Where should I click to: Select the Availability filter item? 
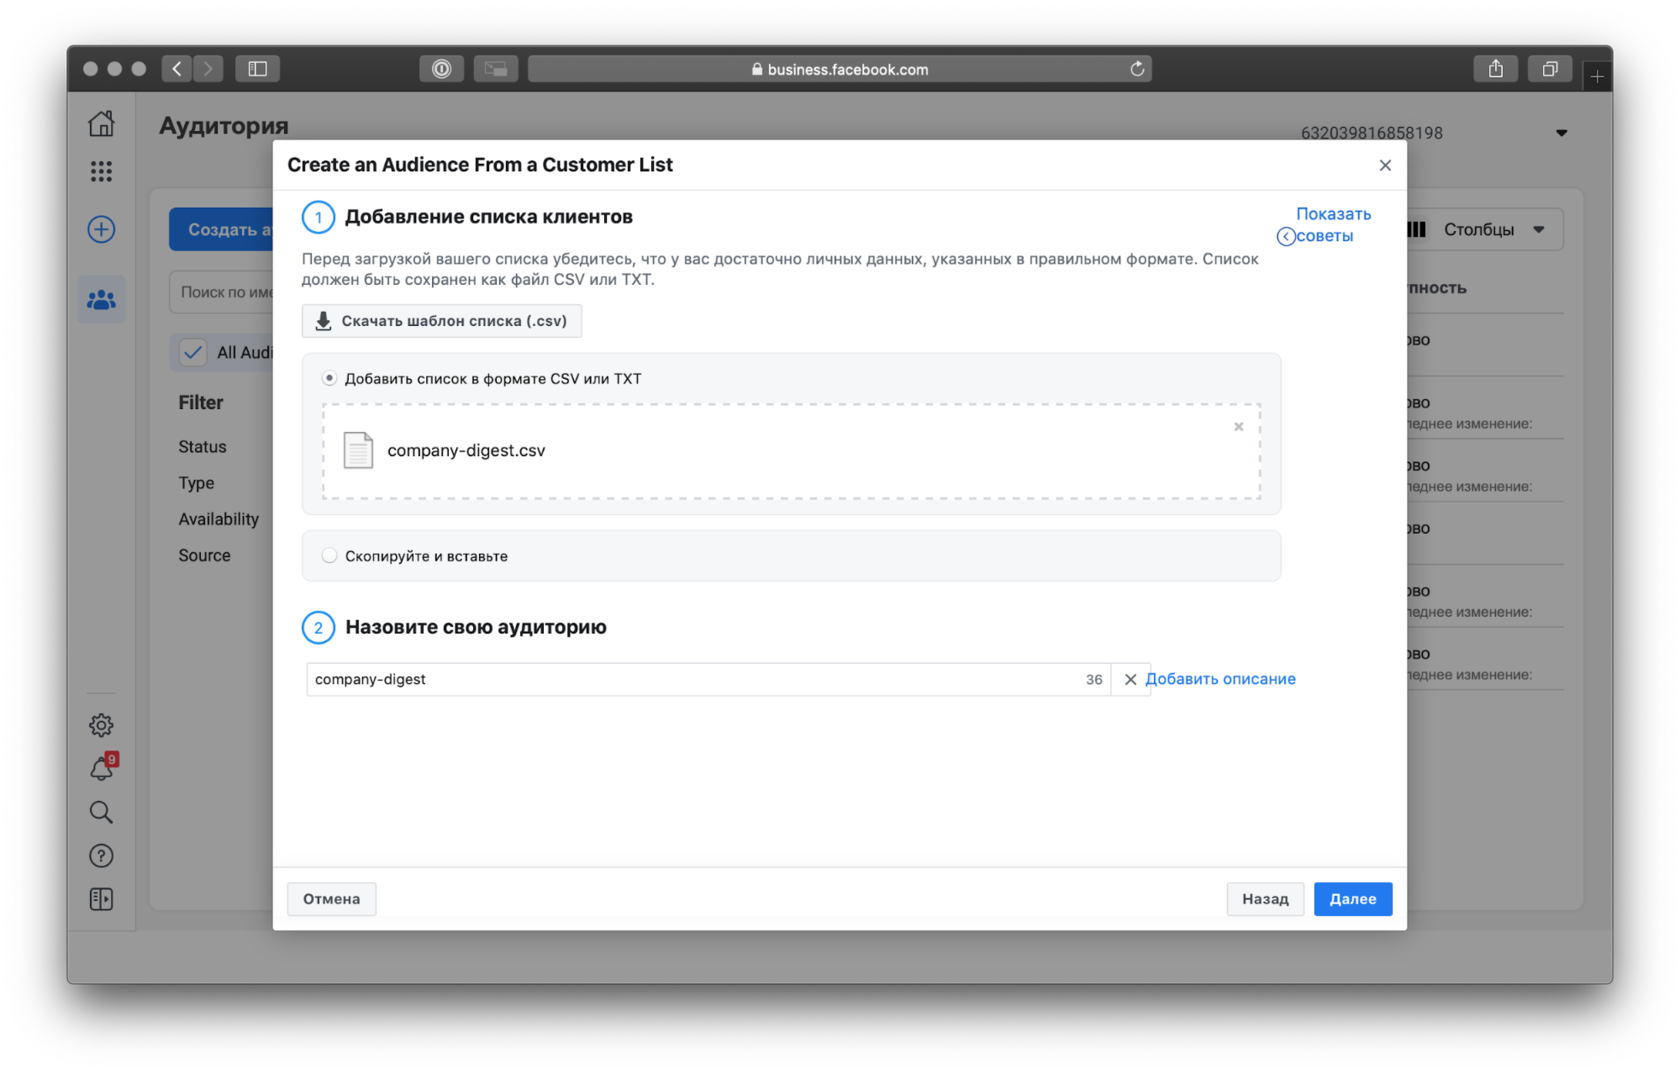pos(218,519)
